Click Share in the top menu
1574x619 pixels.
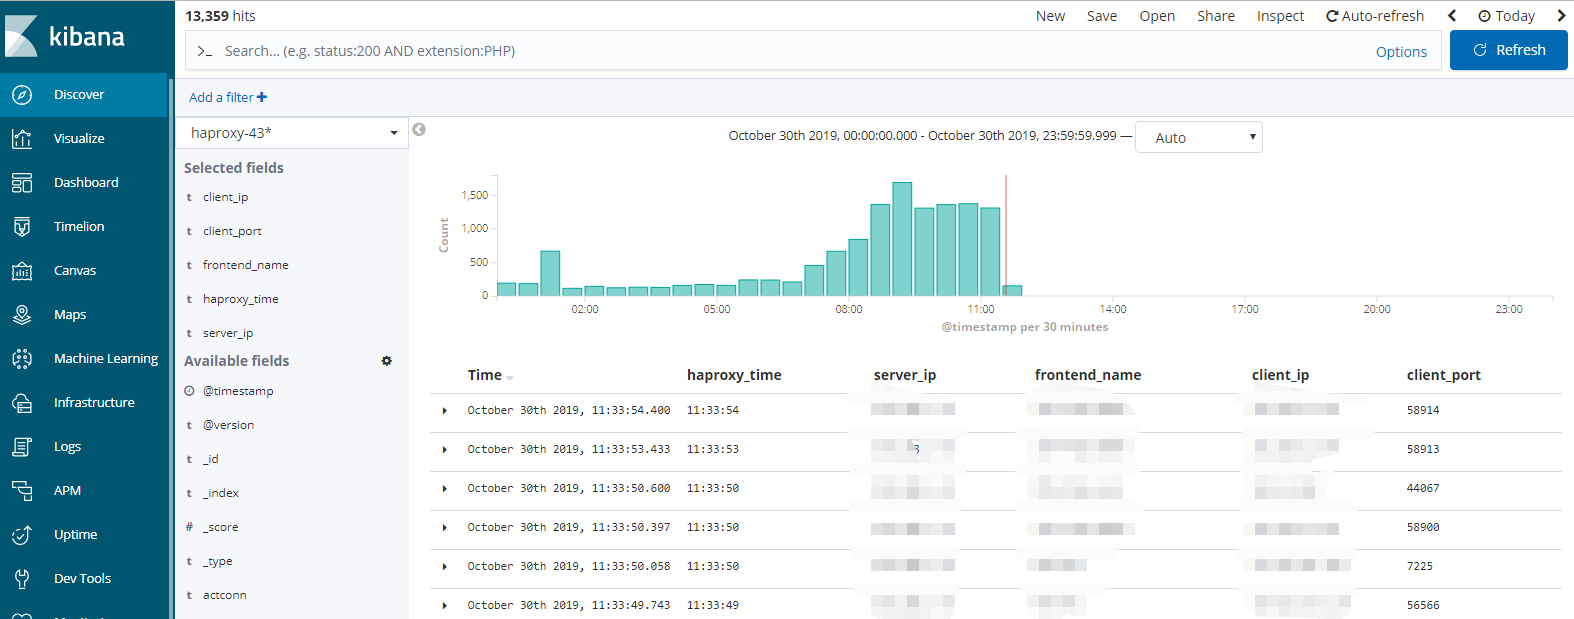[x=1216, y=16]
